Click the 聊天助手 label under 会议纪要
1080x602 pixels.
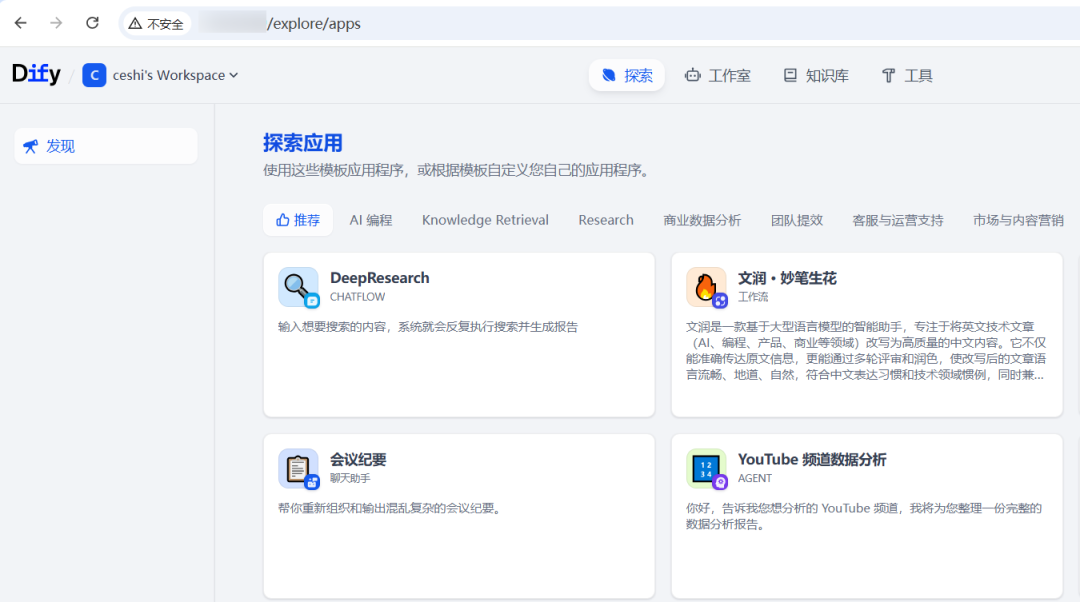click(350, 478)
